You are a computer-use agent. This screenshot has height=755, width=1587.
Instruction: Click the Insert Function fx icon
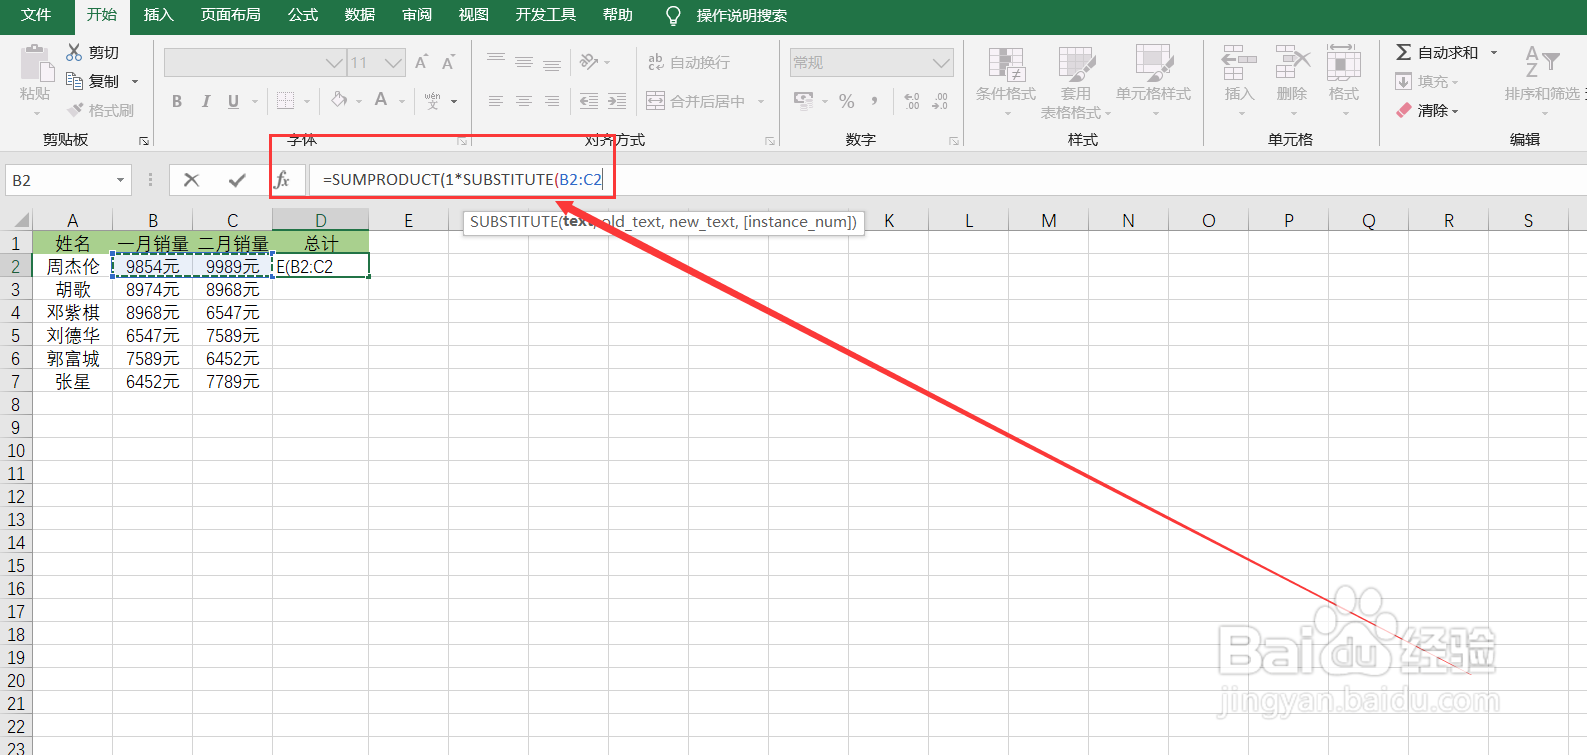pyautogui.click(x=283, y=180)
